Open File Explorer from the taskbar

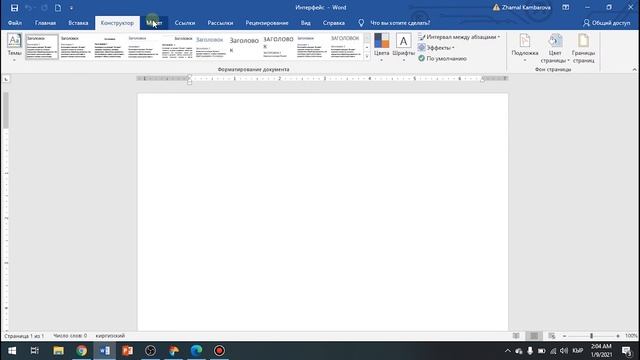[x=58, y=351]
